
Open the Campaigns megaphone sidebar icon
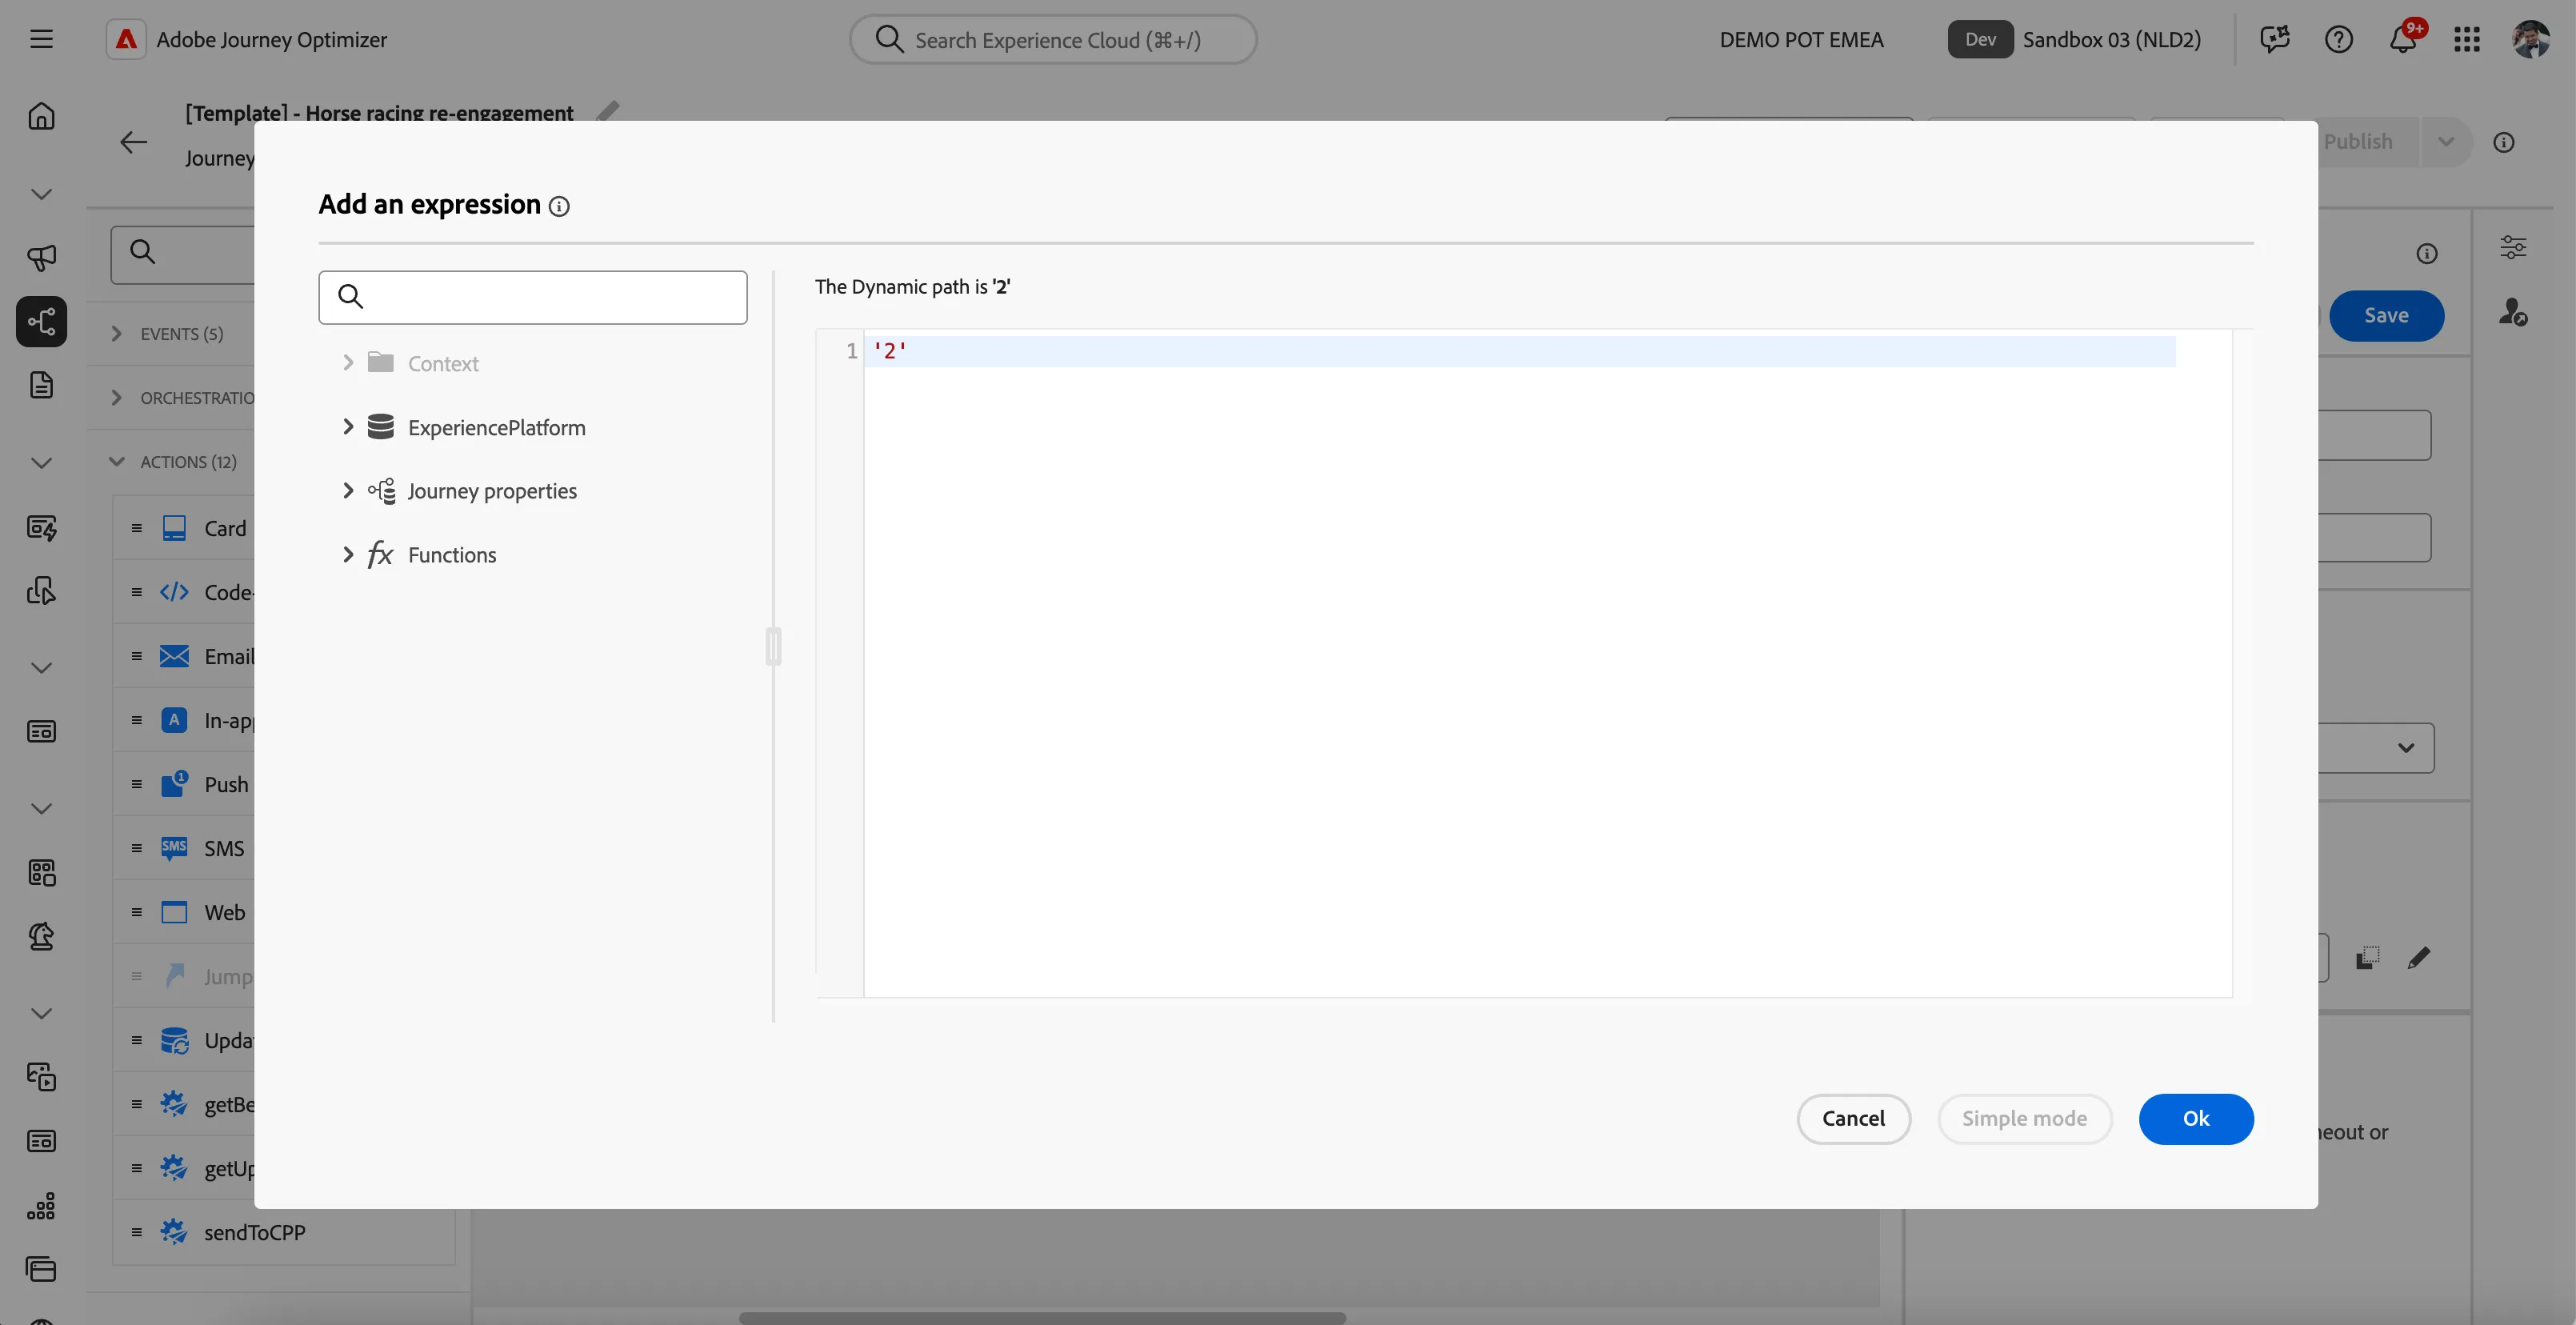(x=41, y=257)
